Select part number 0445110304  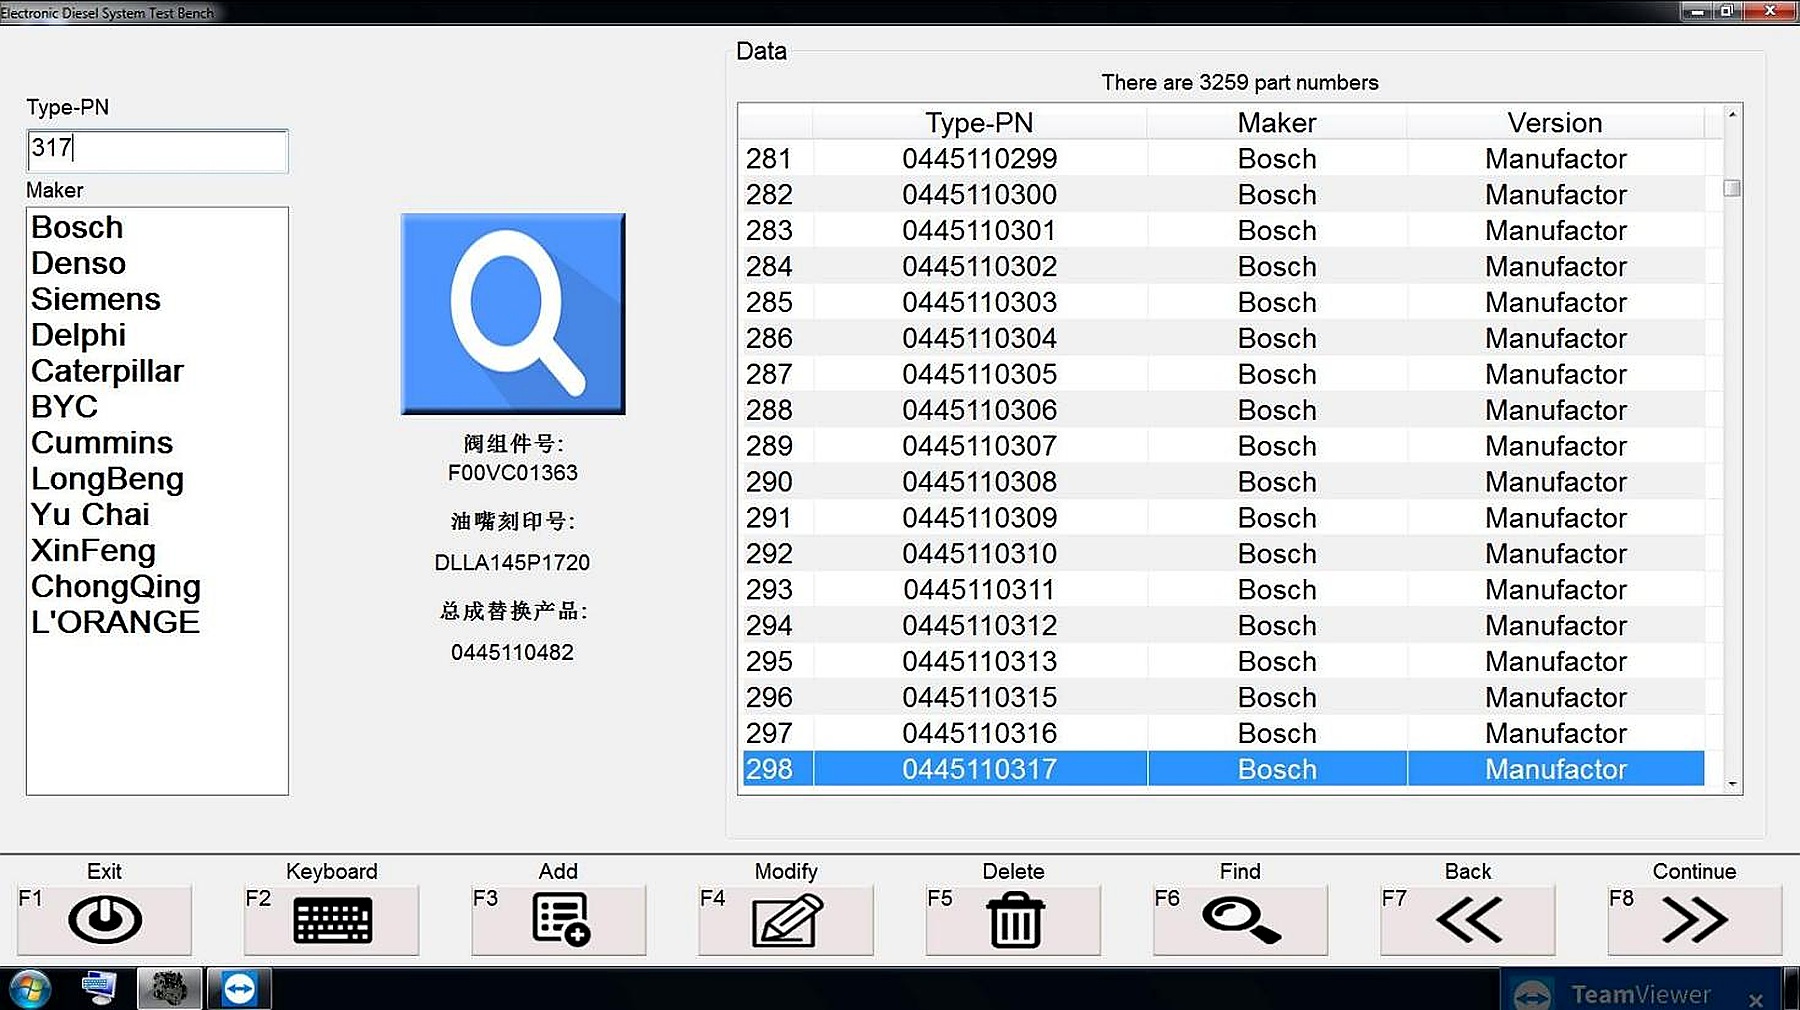(979, 339)
